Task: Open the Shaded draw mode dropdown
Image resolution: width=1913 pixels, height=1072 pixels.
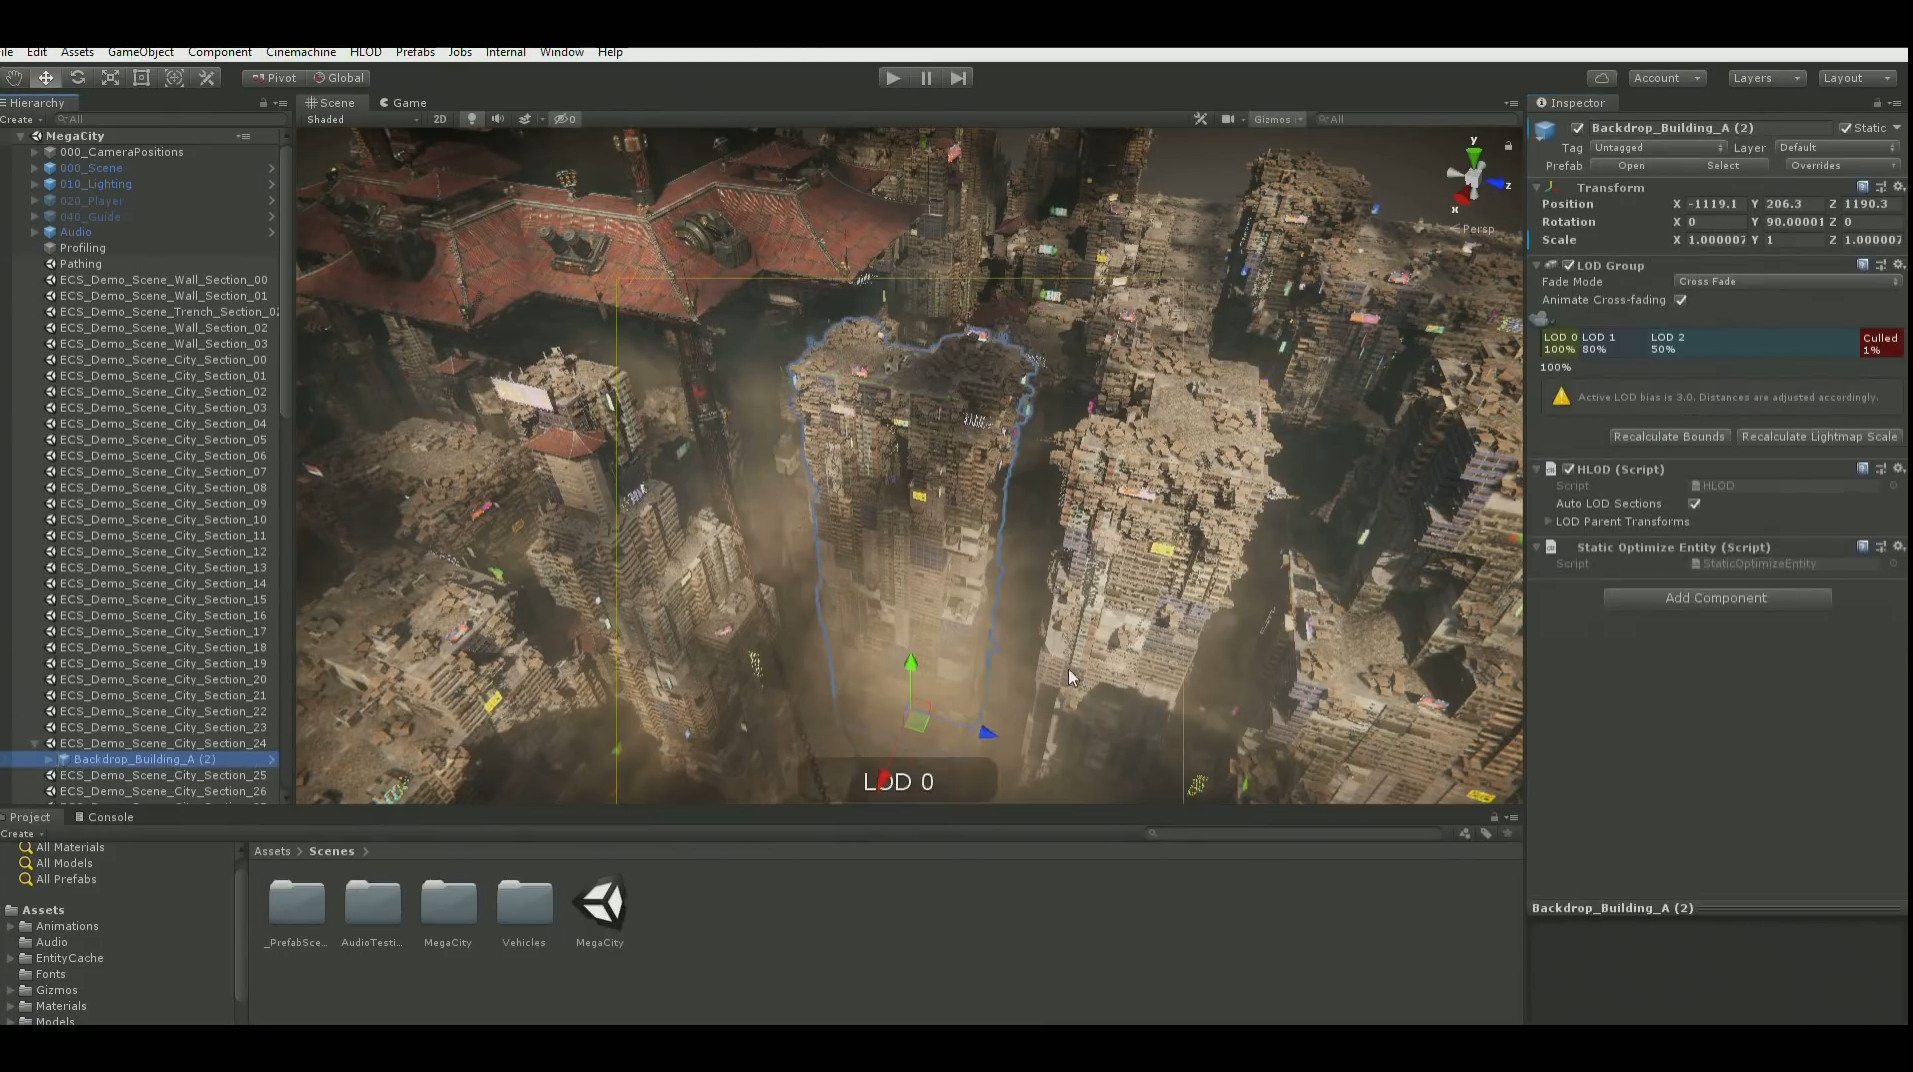Action: (x=363, y=119)
